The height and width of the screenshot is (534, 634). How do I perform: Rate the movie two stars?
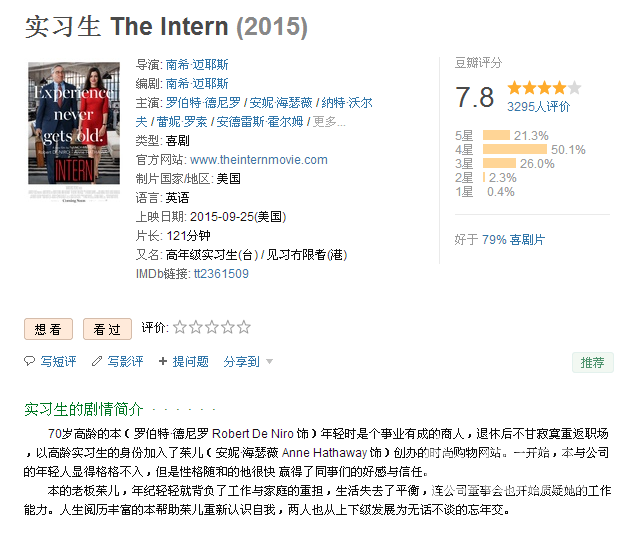196,327
